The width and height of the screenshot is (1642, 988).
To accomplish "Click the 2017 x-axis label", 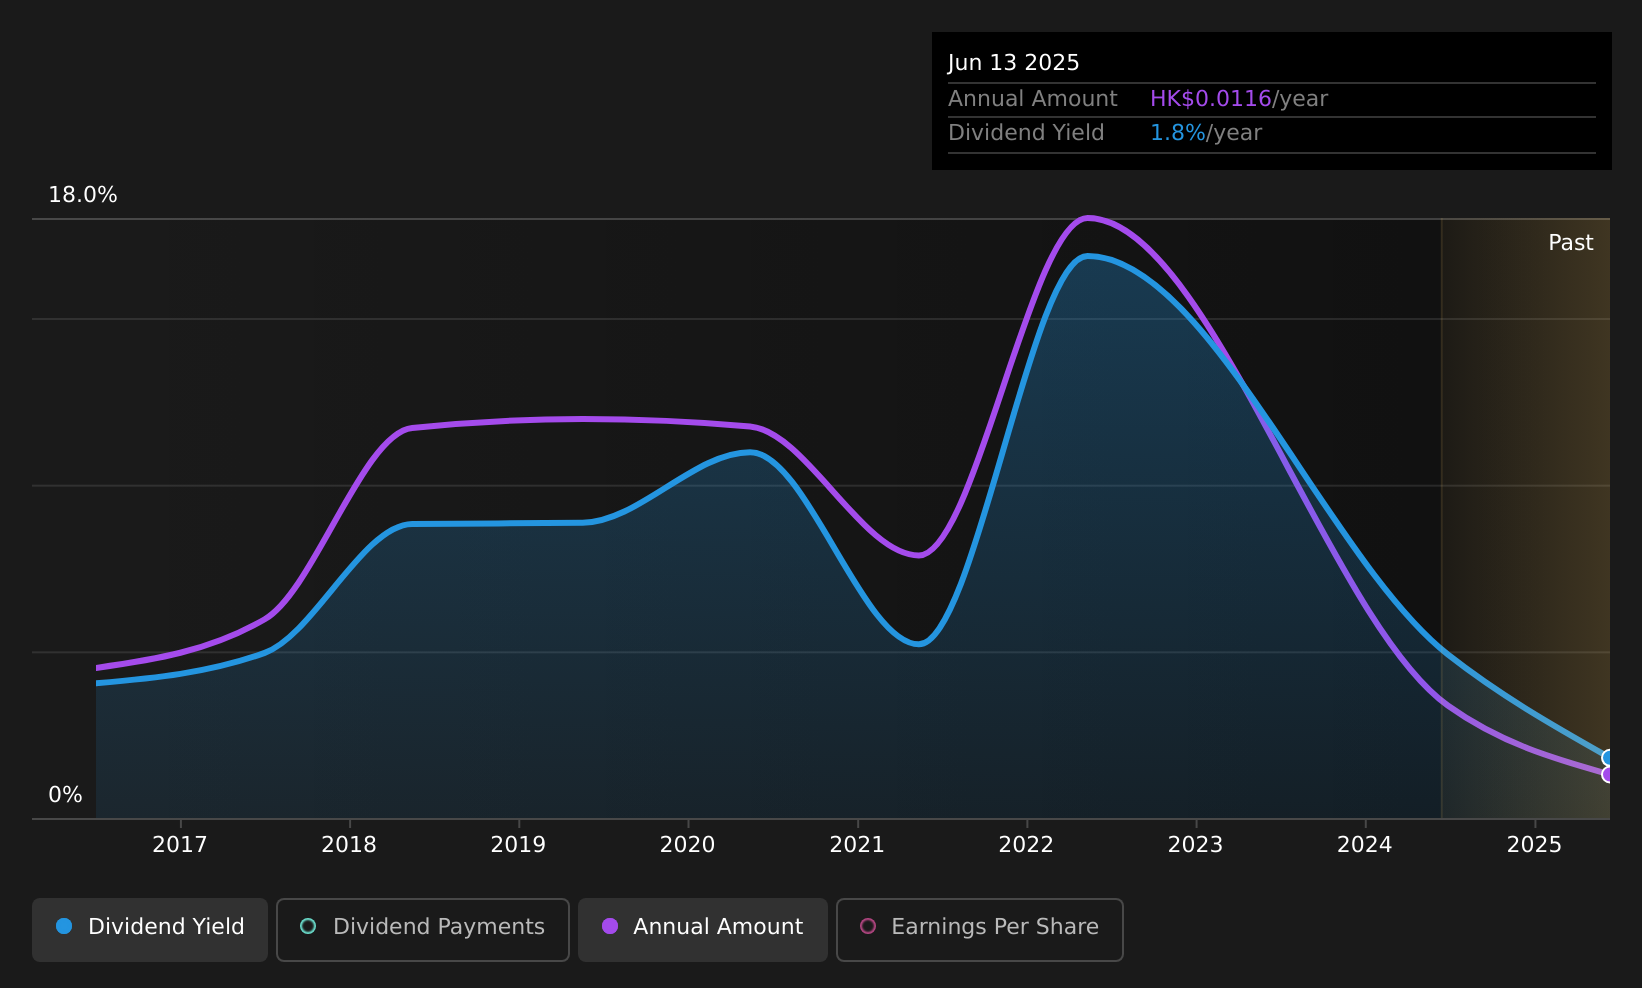I will tap(180, 845).
